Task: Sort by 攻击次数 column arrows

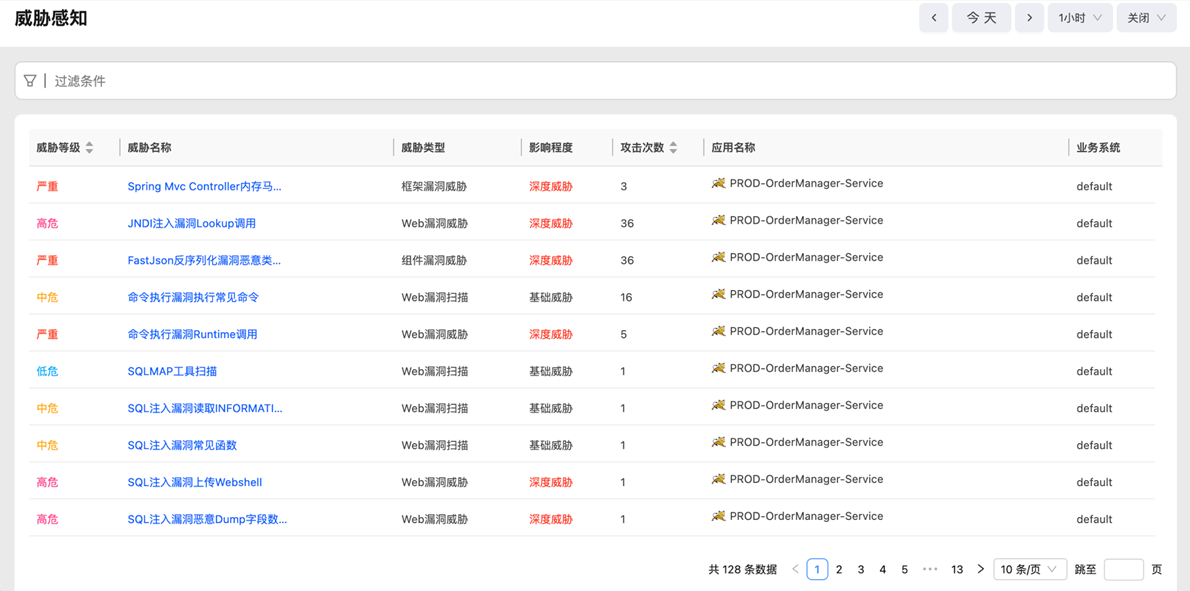Action: point(673,148)
